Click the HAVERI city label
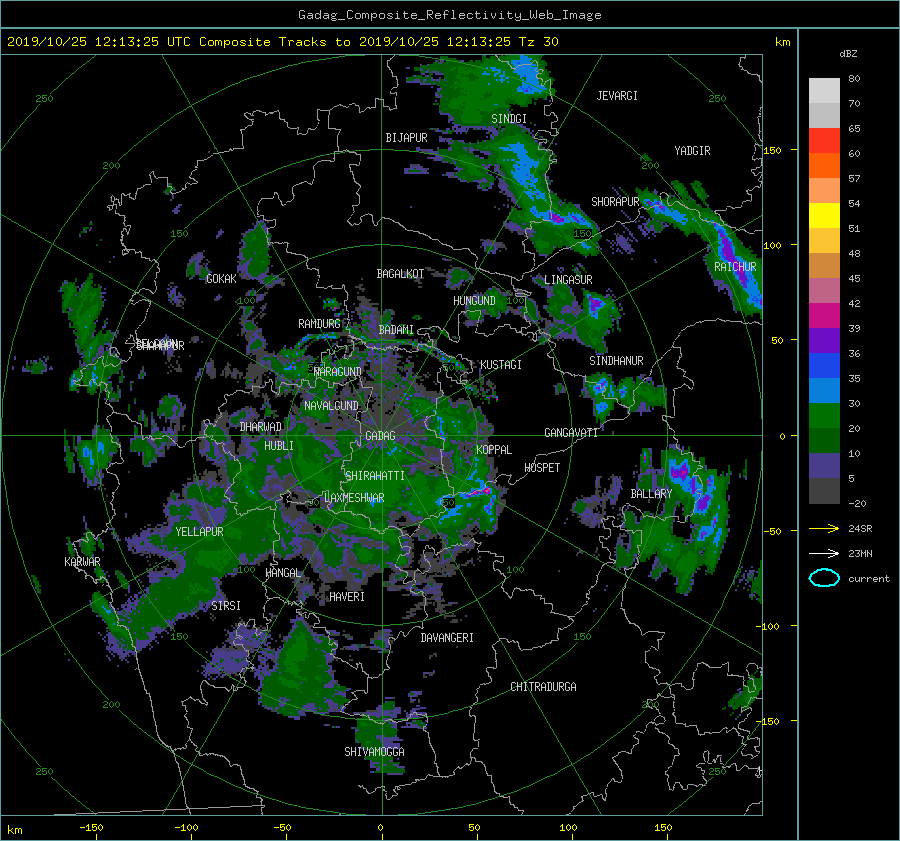Viewport: 900px width, 841px height. tap(347, 597)
